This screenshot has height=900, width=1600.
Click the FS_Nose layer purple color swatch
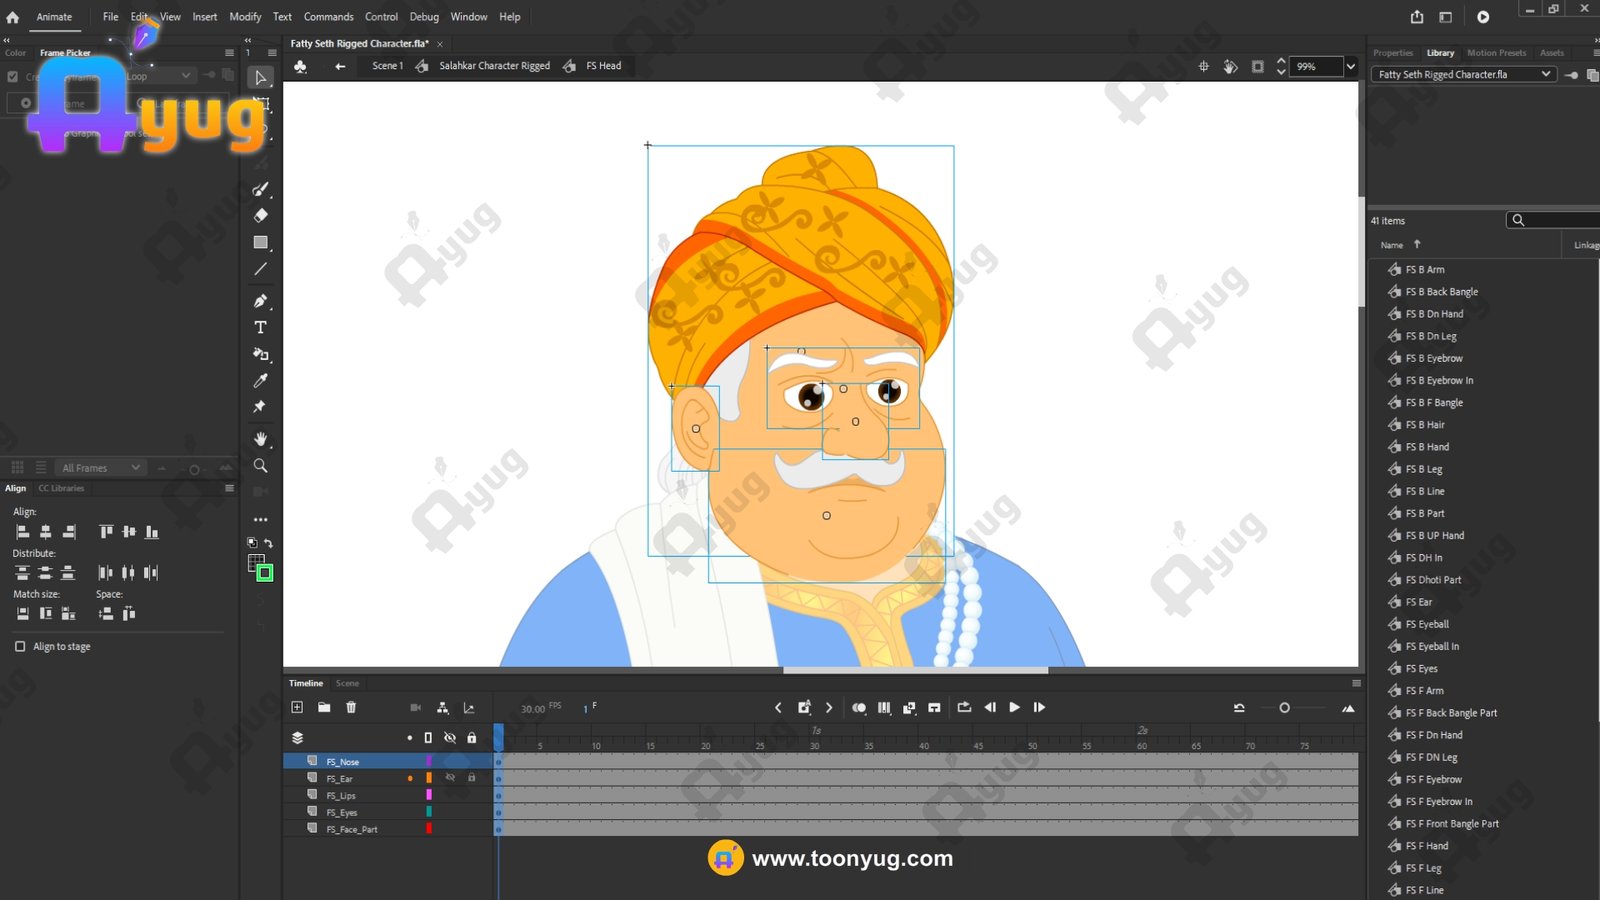point(429,761)
